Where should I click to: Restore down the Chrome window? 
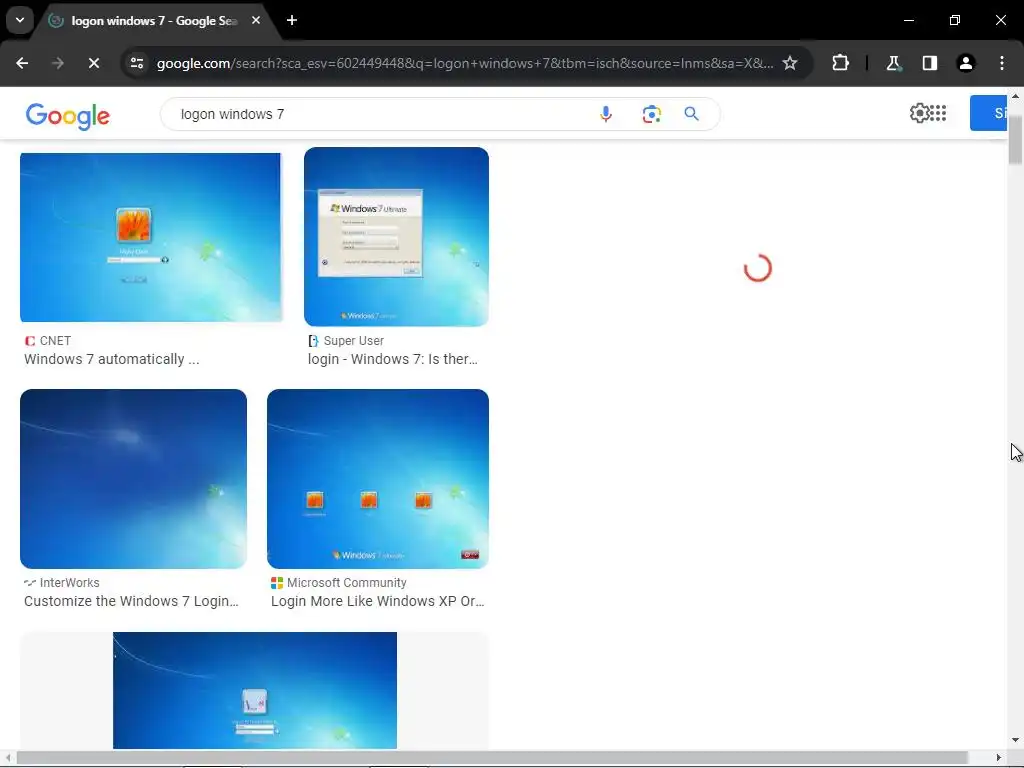tap(955, 20)
